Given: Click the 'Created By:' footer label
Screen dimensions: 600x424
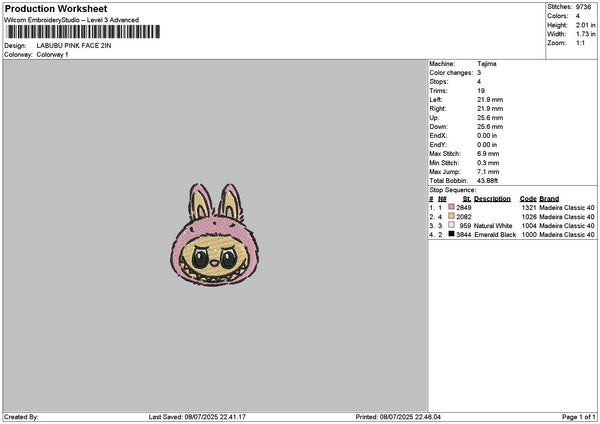Looking at the screenshot, I should tap(21, 417).
